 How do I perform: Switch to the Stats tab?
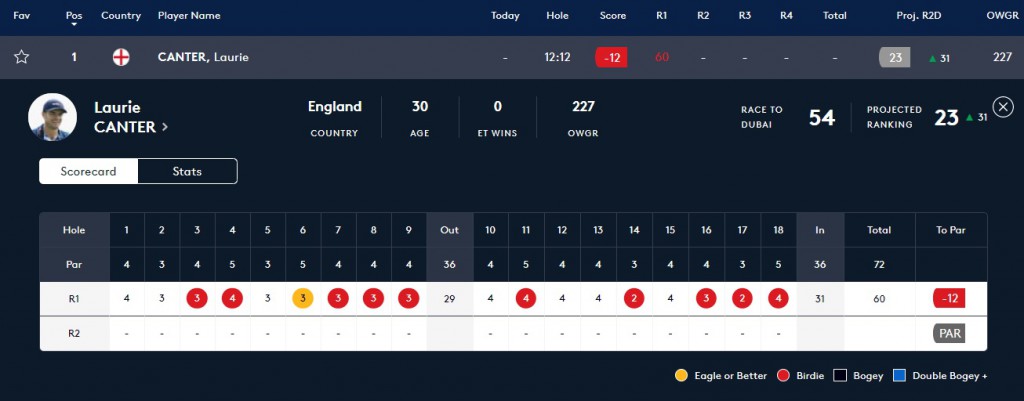pyautogui.click(x=187, y=172)
